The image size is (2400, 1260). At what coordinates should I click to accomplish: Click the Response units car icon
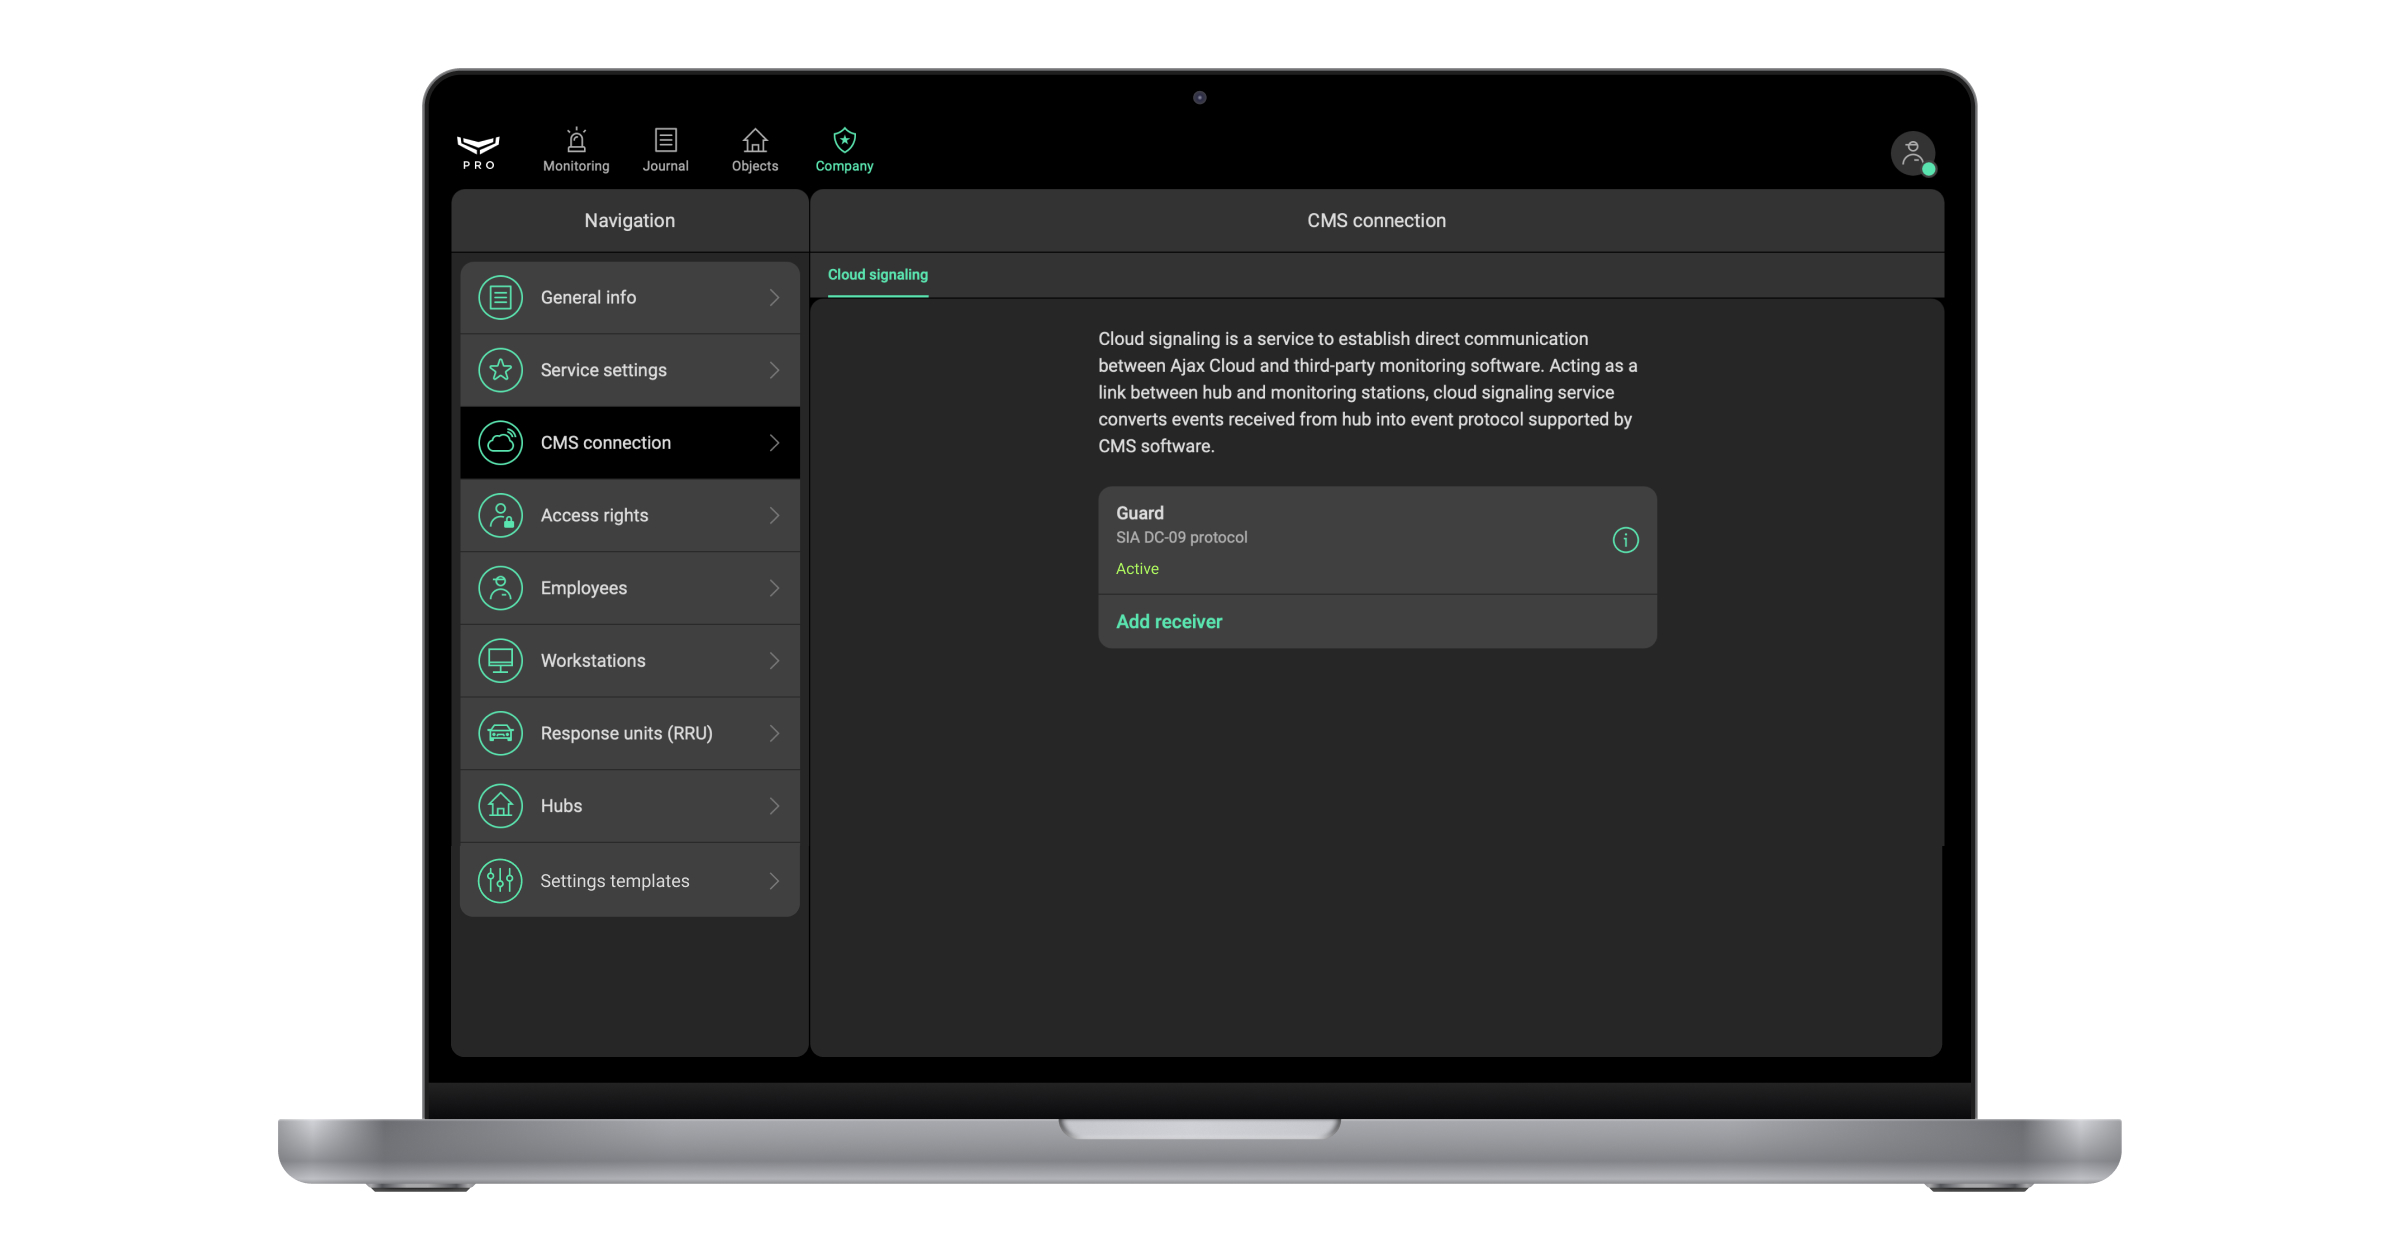click(x=501, y=734)
